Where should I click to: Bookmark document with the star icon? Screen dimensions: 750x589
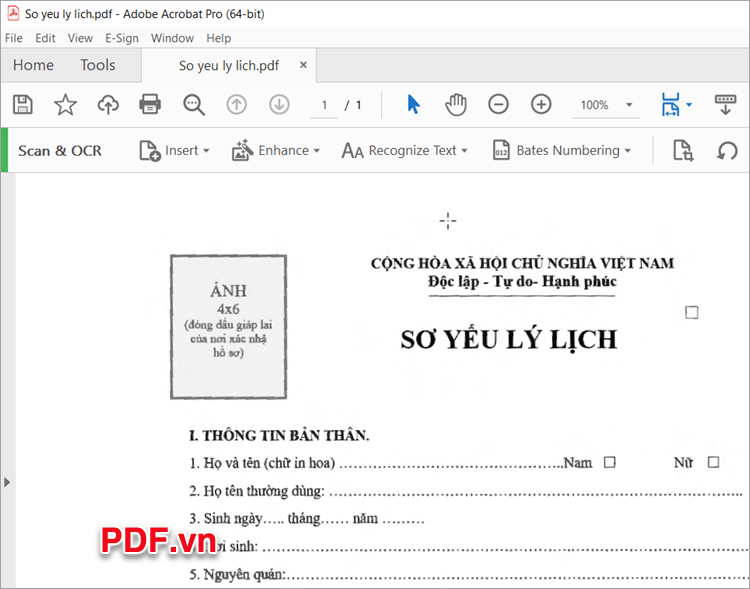[65, 104]
